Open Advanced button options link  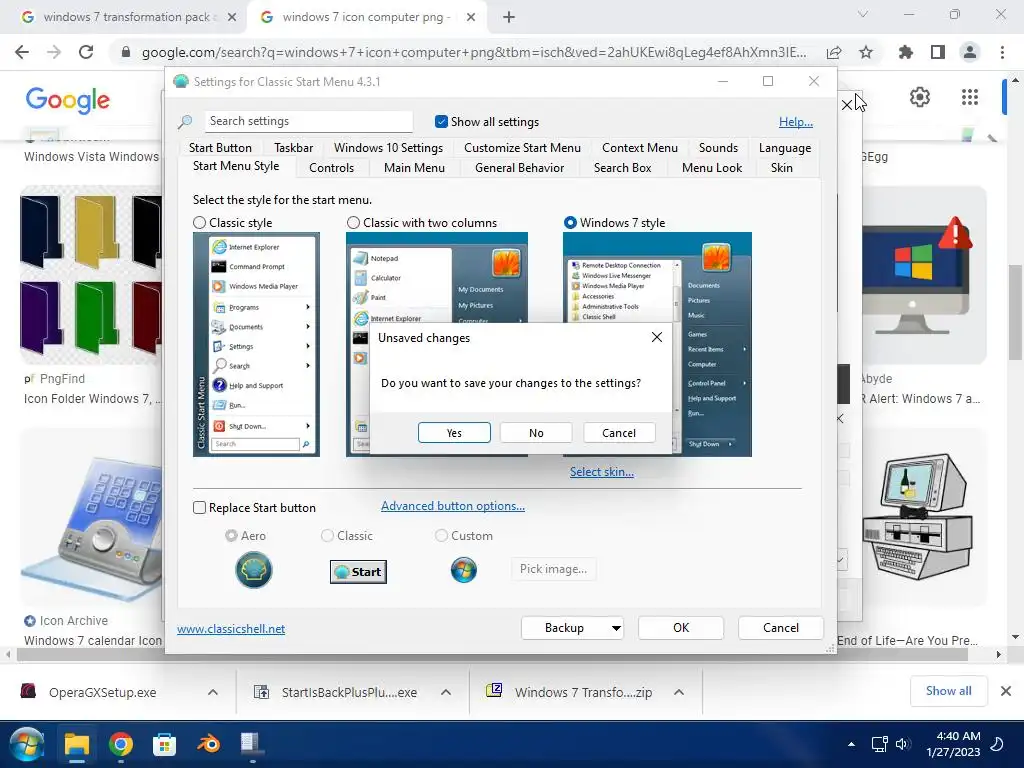[x=453, y=505]
